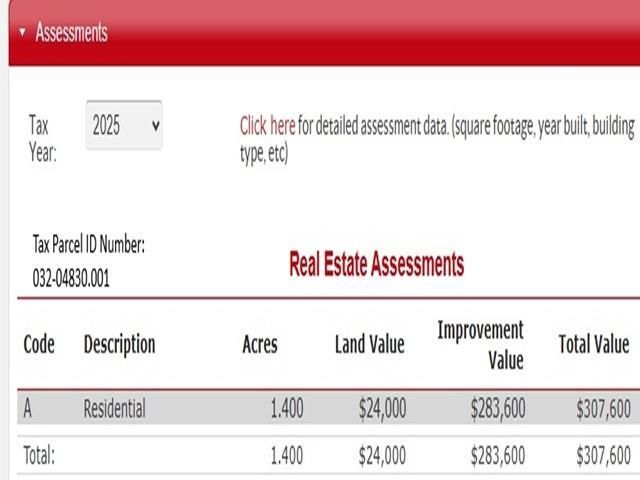Select the Tax Parcel ID number 032-04830.001

click(71, 278)
